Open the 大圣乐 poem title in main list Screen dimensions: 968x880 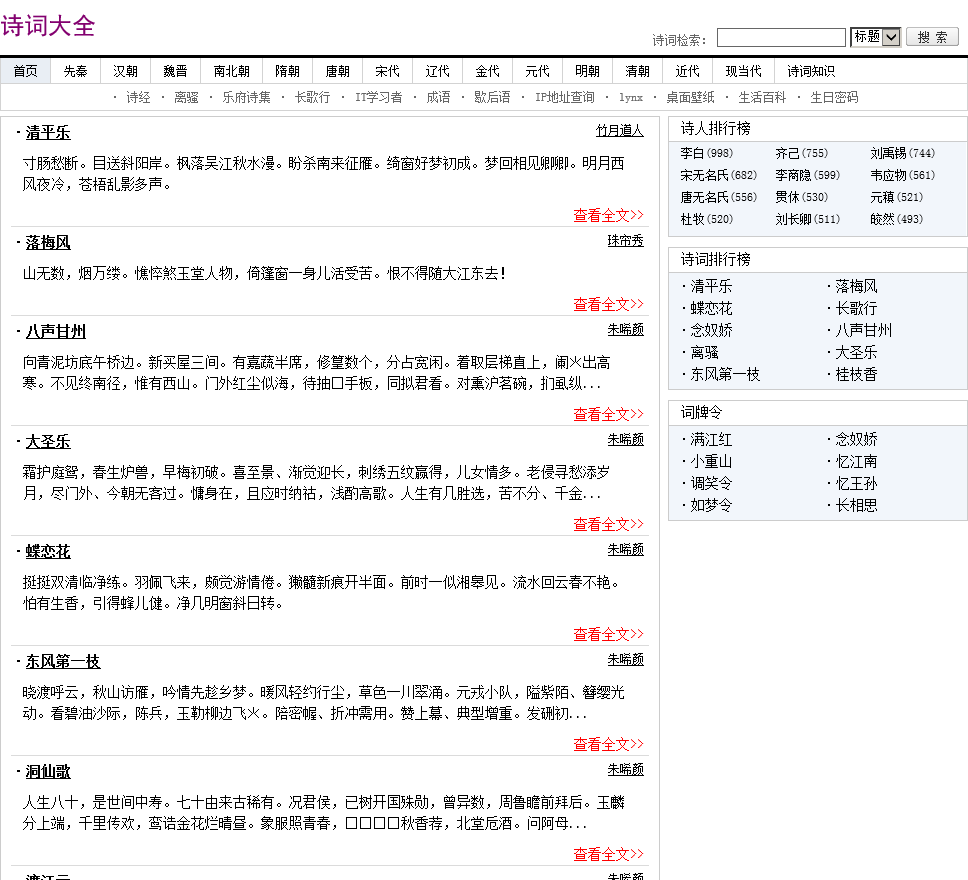tap(48, 441)
